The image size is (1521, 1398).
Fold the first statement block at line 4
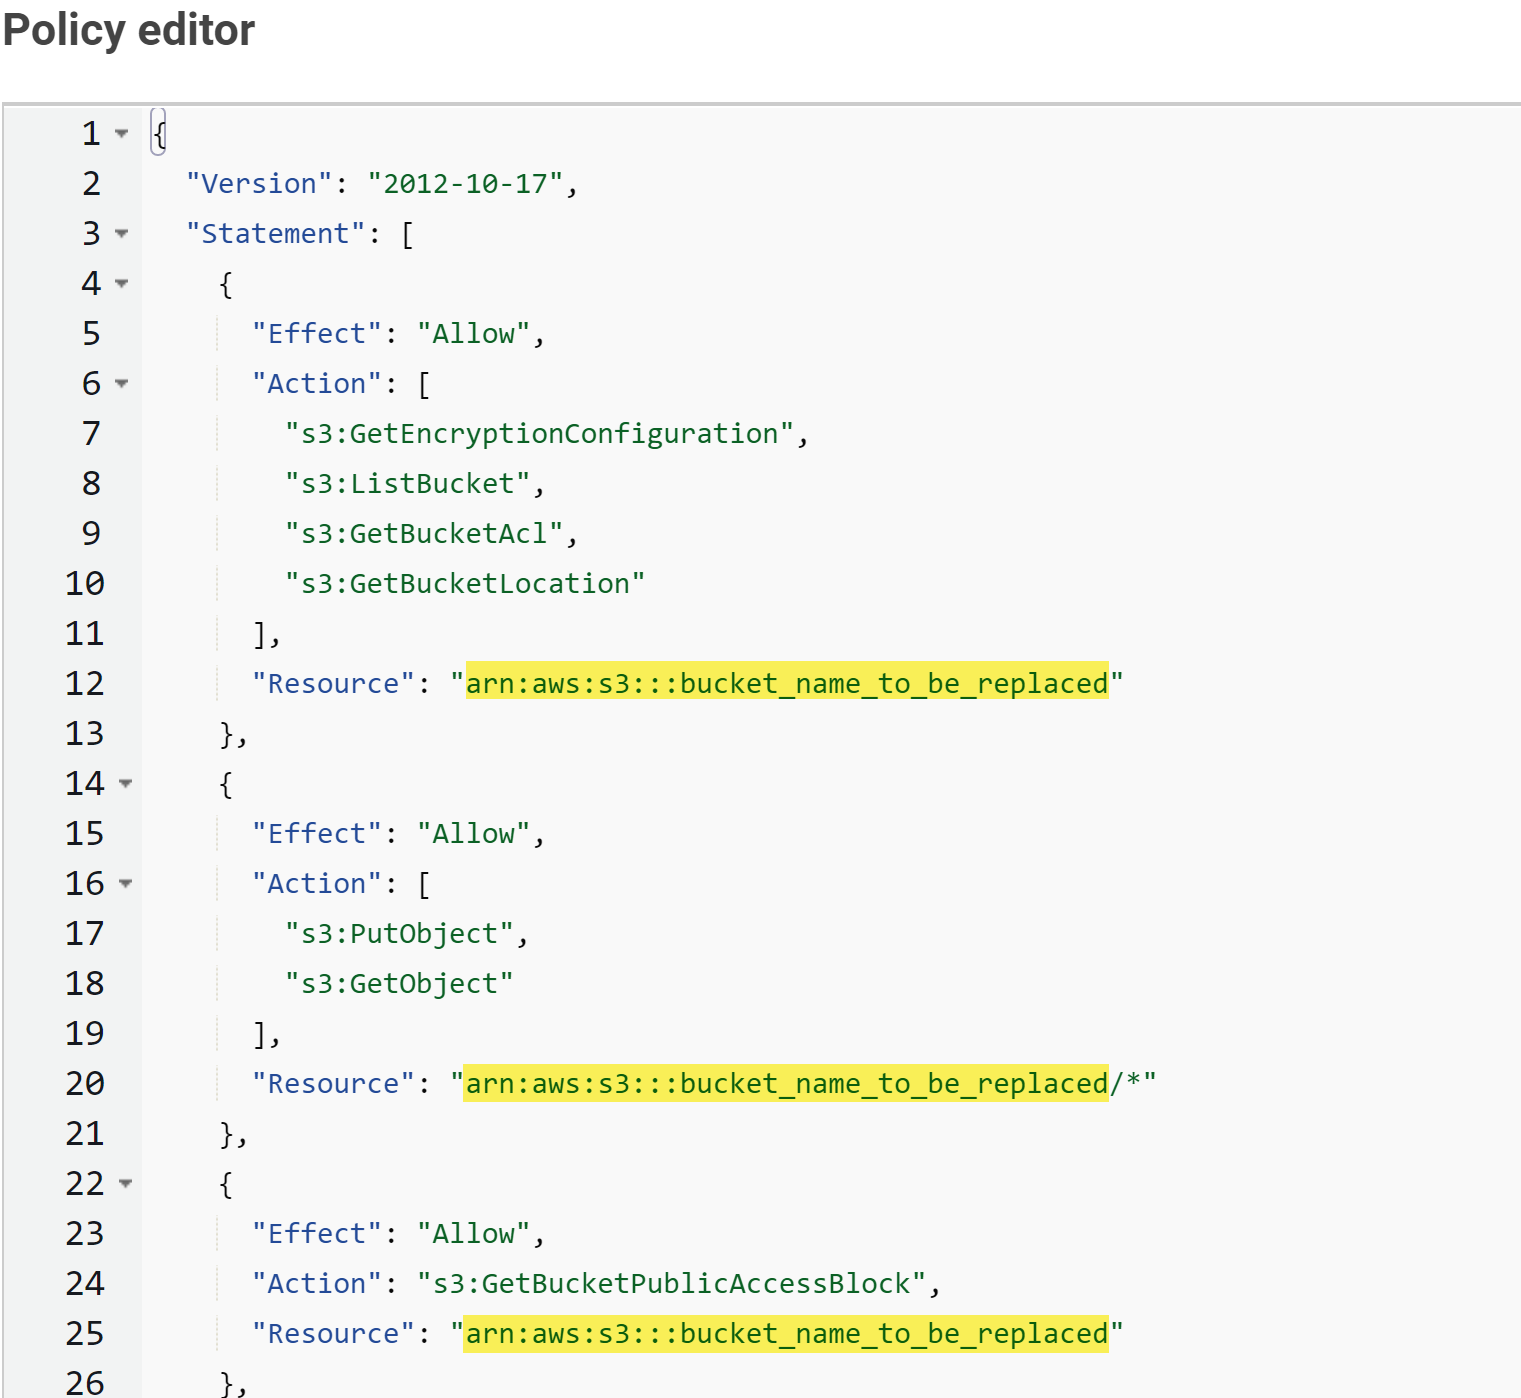point(122,283)
